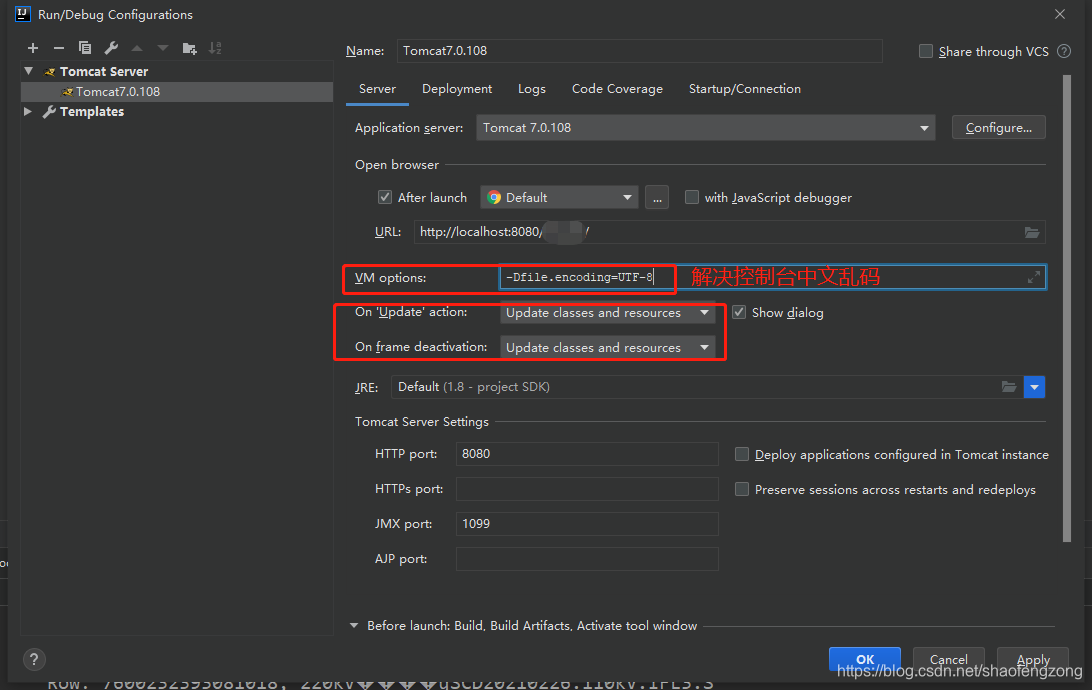Click the Apply button
The width and height of the screenshot is (1092, 690).
tap(1033, 659)
